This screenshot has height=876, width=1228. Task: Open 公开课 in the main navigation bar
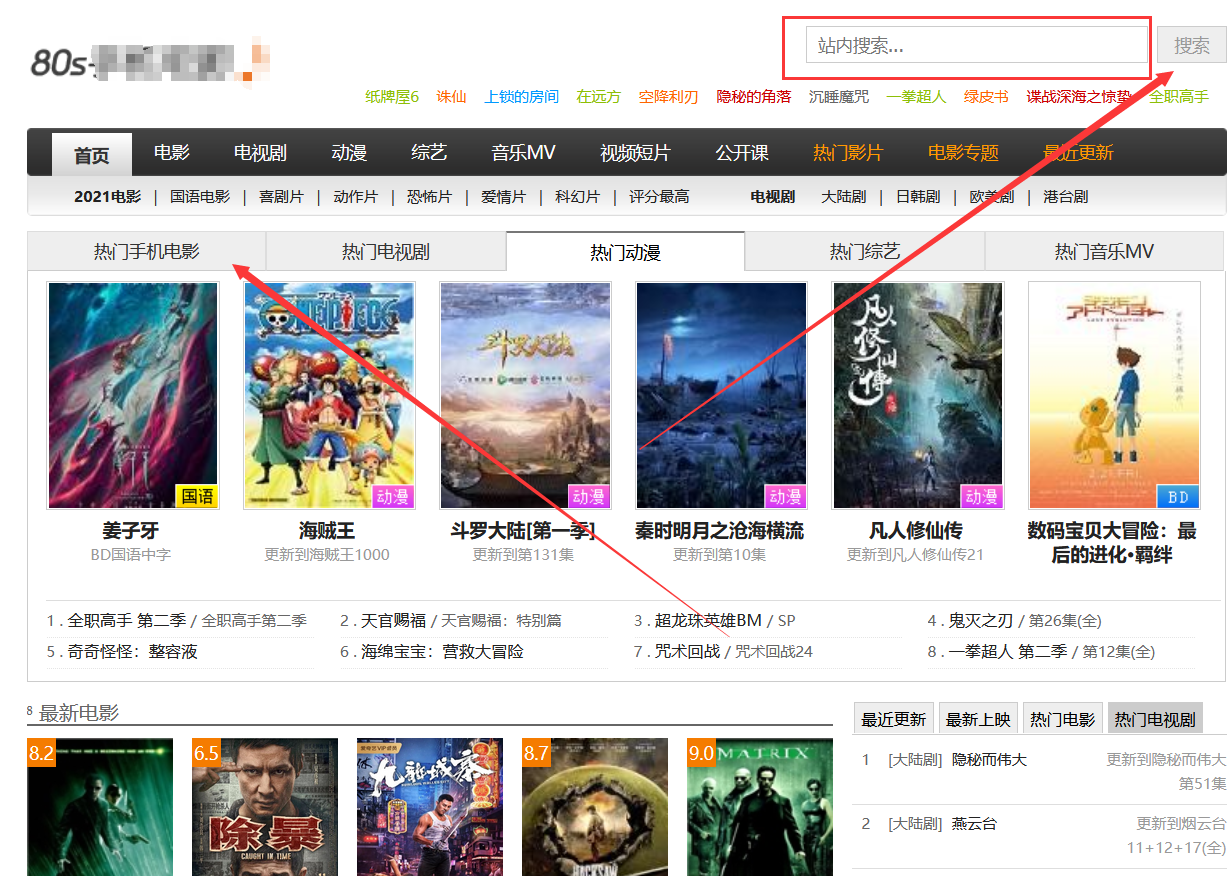pos(742,153)
